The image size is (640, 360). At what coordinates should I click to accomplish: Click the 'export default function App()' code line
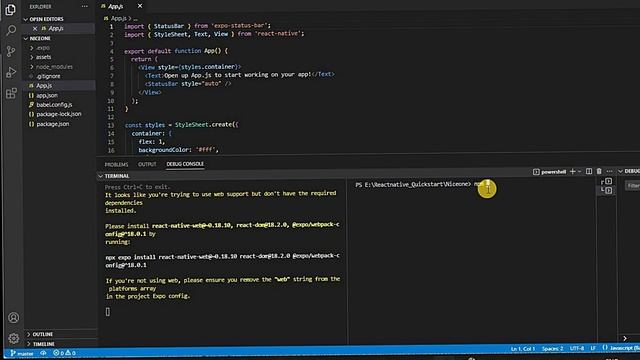click(x=176, y=51)
